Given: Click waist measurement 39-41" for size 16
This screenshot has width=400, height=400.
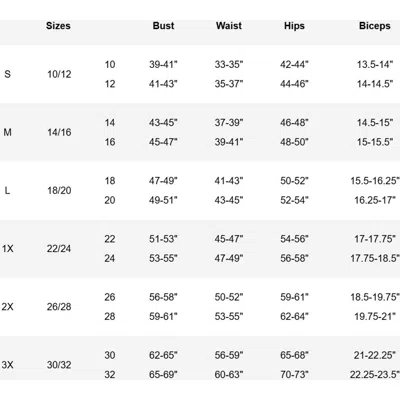Looking at the screenshot, I should click(229, 142).
